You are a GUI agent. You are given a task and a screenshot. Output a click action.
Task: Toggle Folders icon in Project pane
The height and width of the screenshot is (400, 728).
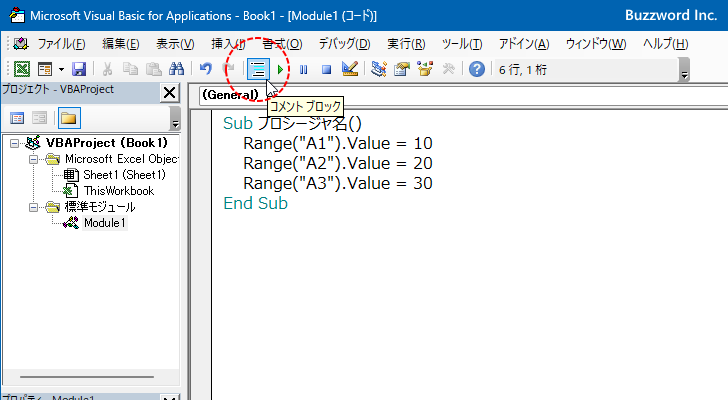click(x=69, y=118)
